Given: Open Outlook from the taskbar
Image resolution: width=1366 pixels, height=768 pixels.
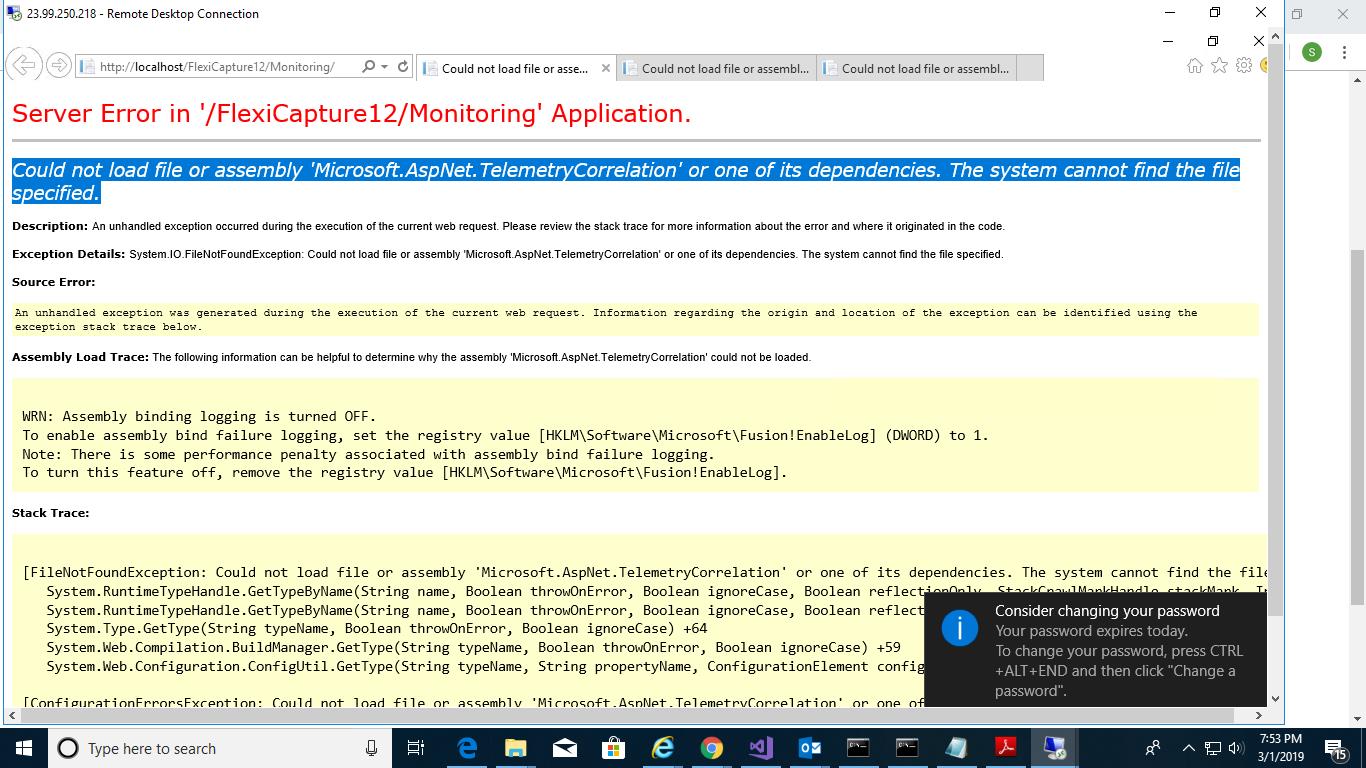Looking at the screenshot, I should [x=809, y=748].
